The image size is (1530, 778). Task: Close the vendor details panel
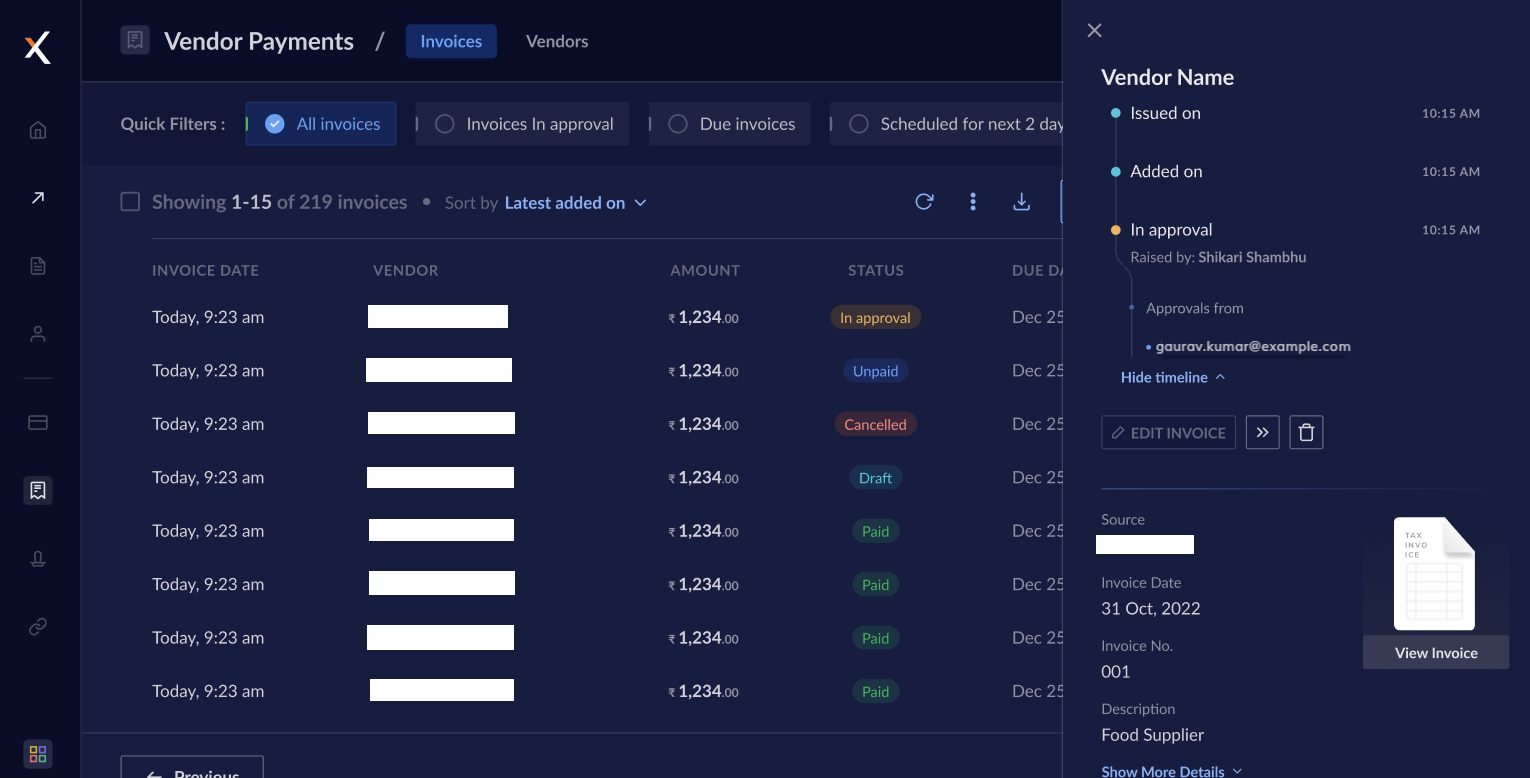pos(1094,30)
